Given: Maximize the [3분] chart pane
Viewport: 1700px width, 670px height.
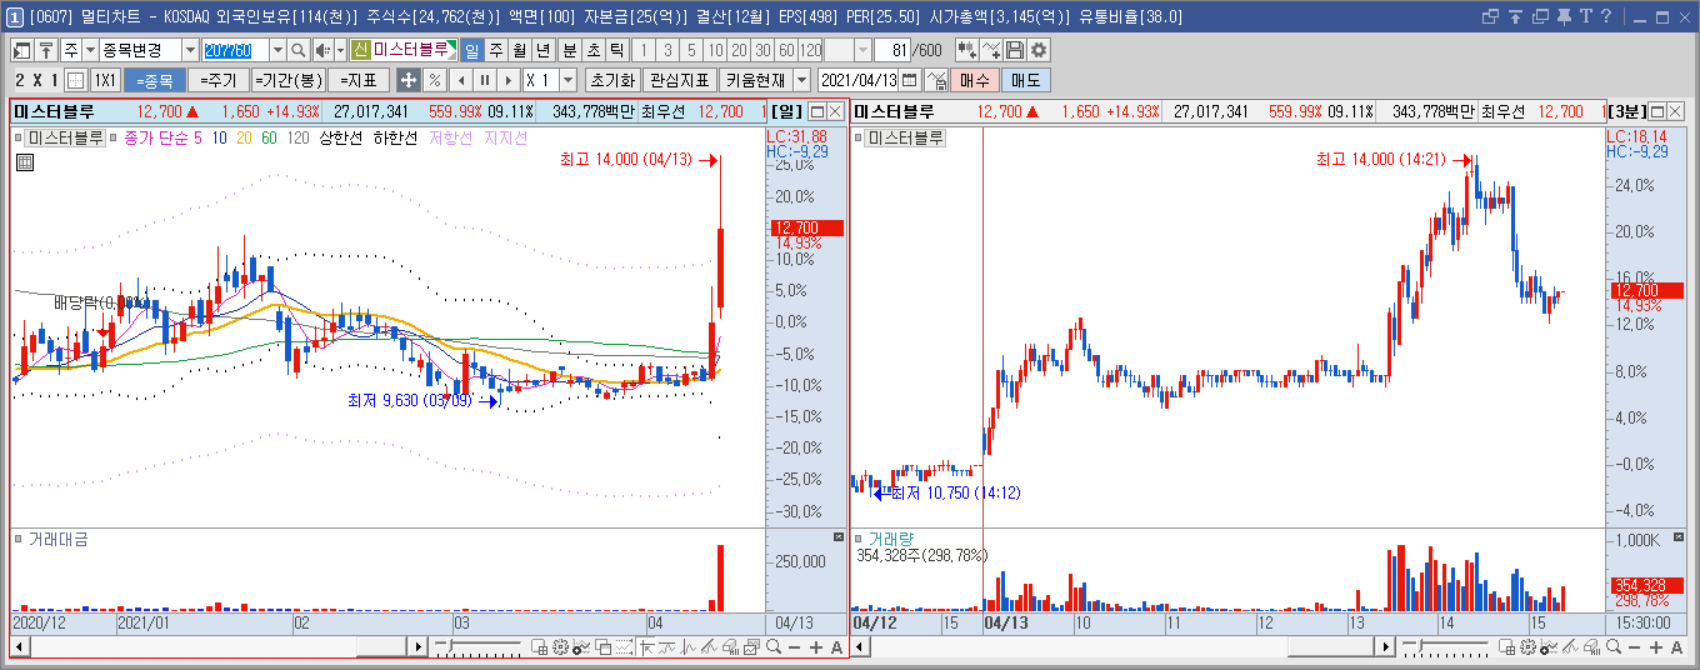Looking at the screenshot, I should (1657, 112).
